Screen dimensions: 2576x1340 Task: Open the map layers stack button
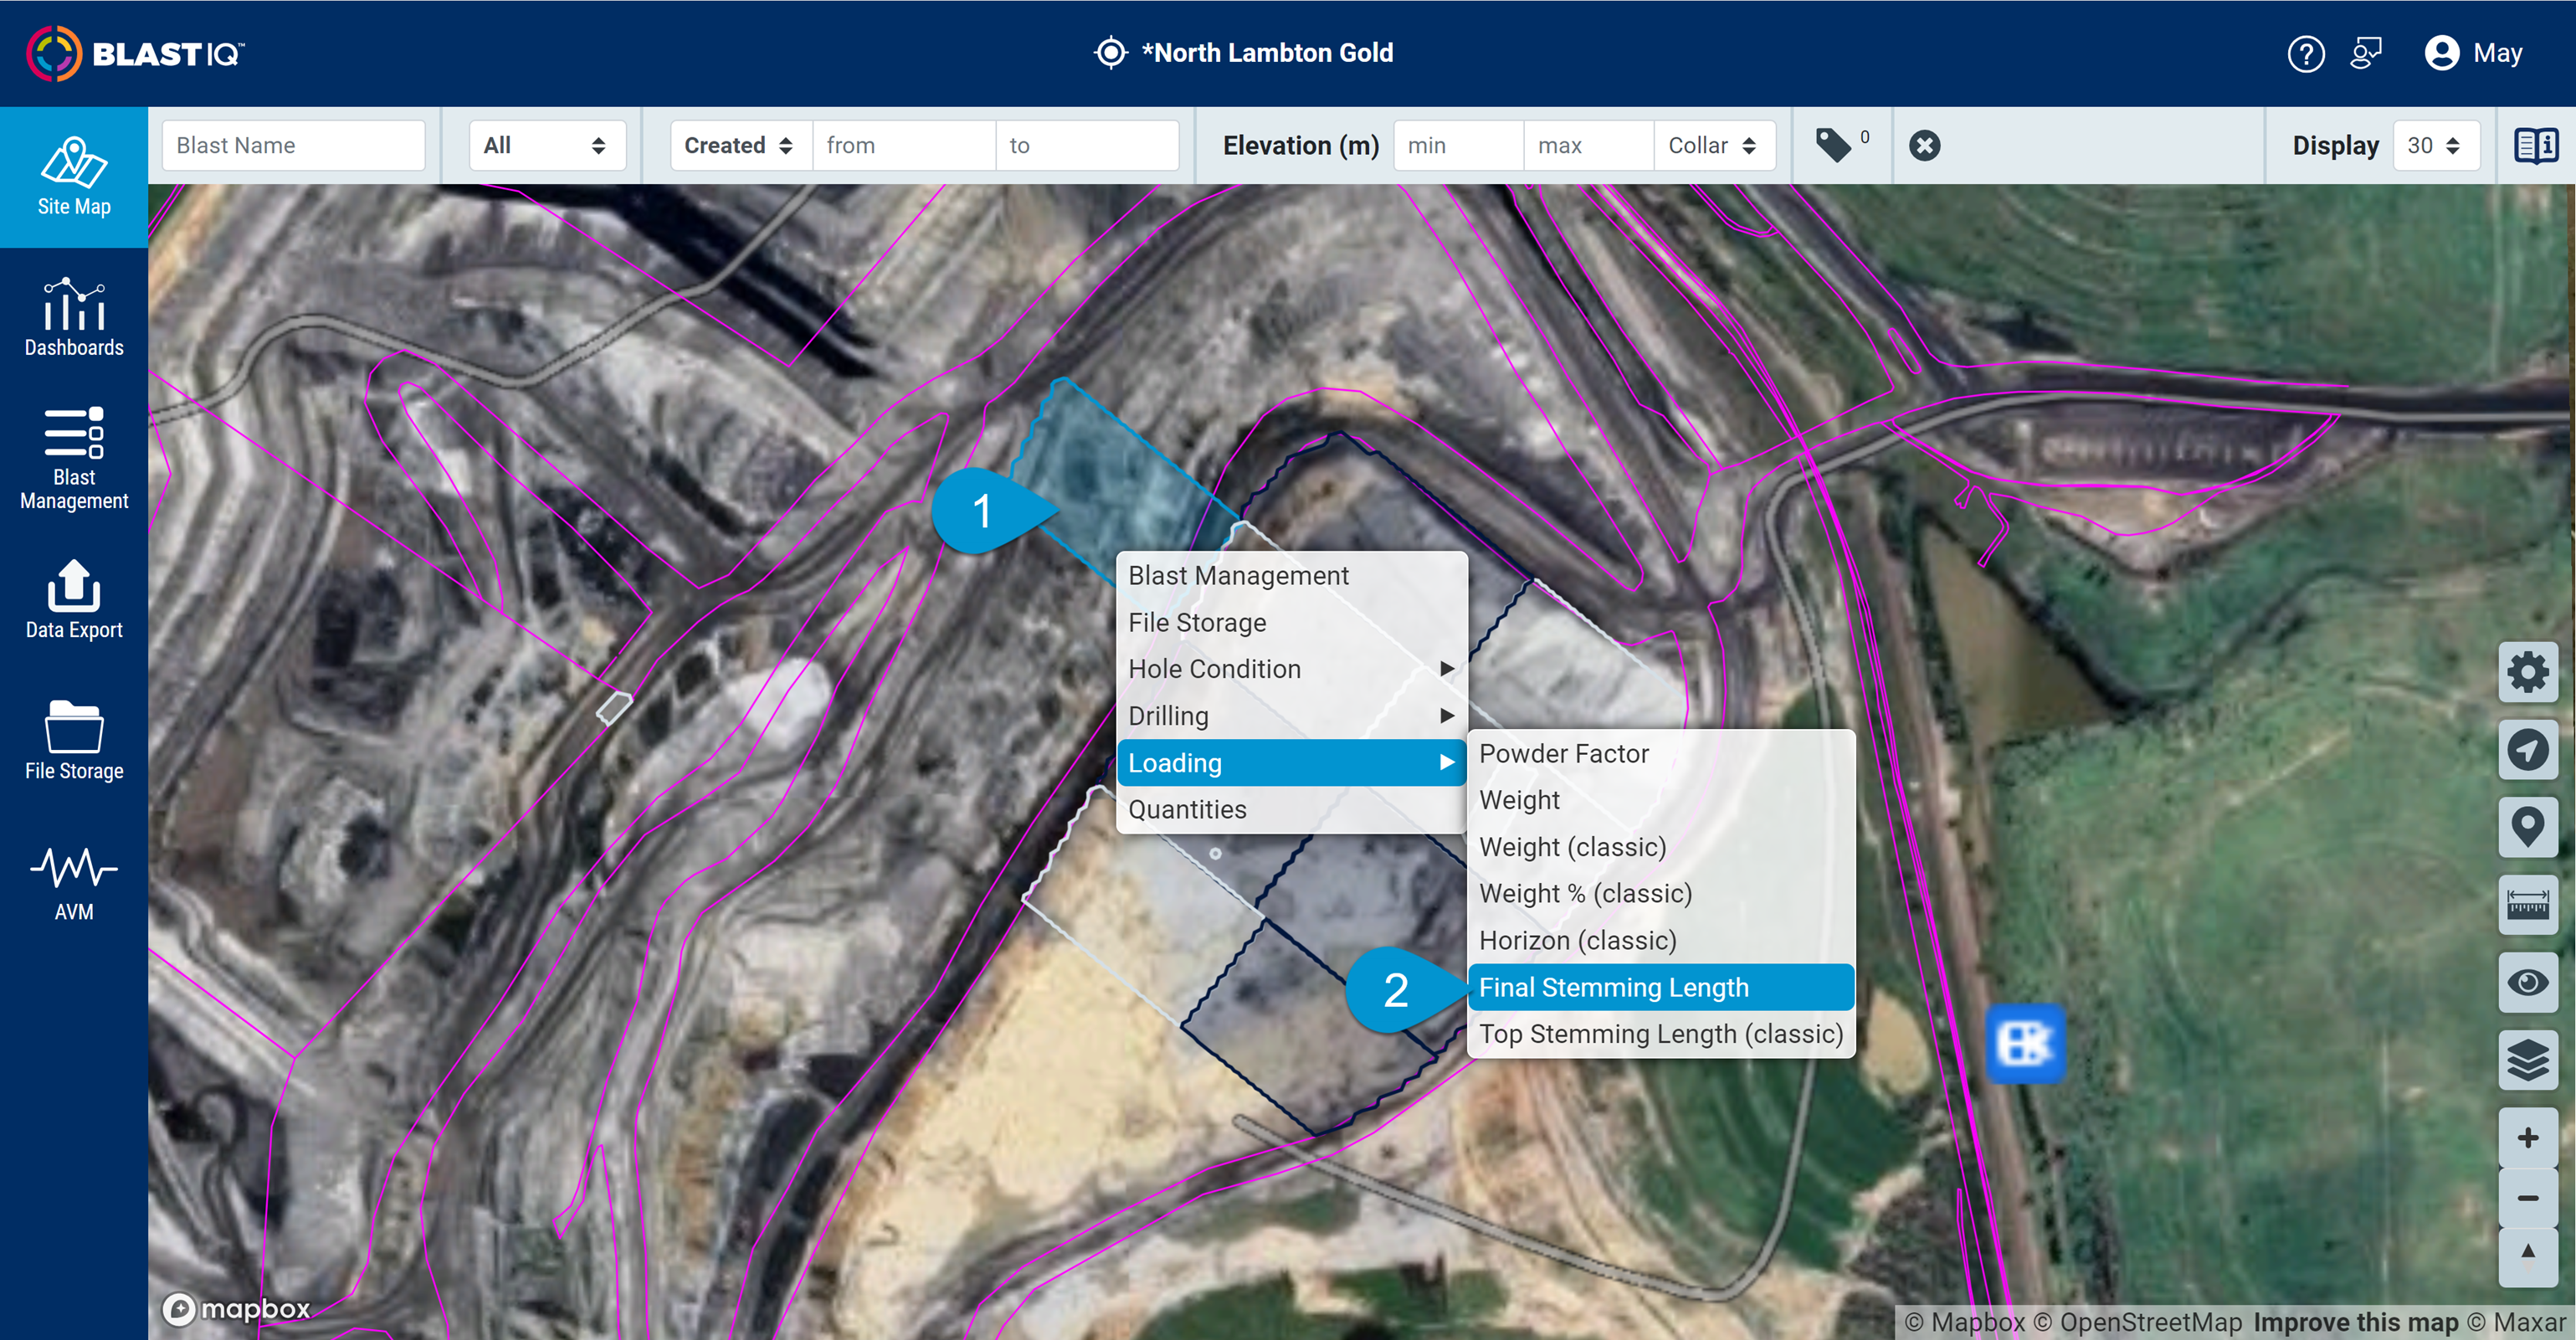(x=2528, y=1060)
